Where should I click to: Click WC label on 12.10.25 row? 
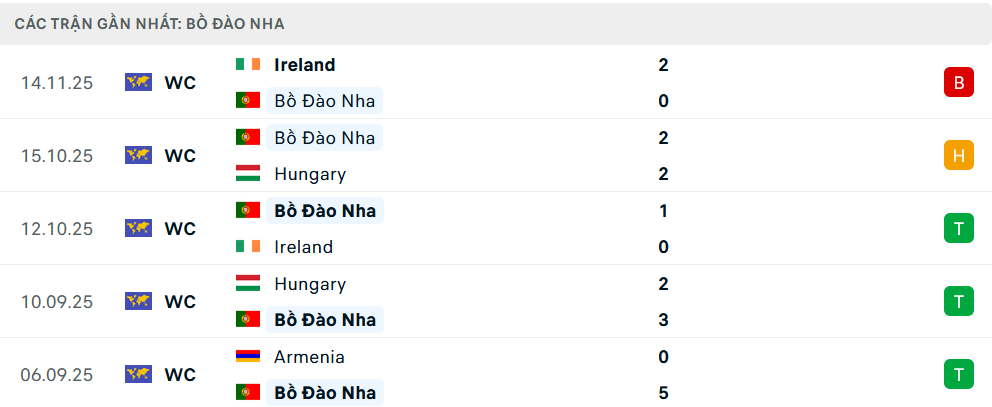(x=180, y=228)
